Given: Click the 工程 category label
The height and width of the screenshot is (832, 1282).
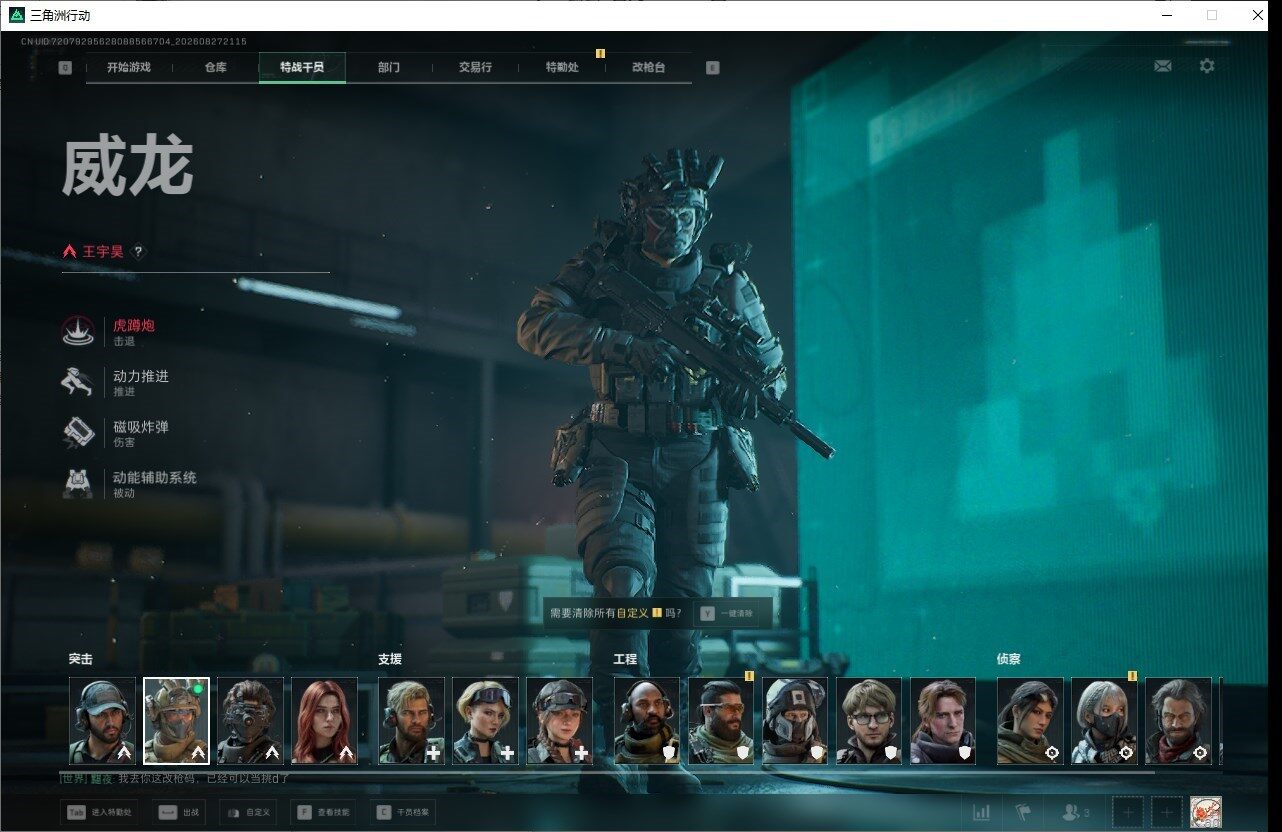Looking at the screenshot, I should click(x=625, y=659).
